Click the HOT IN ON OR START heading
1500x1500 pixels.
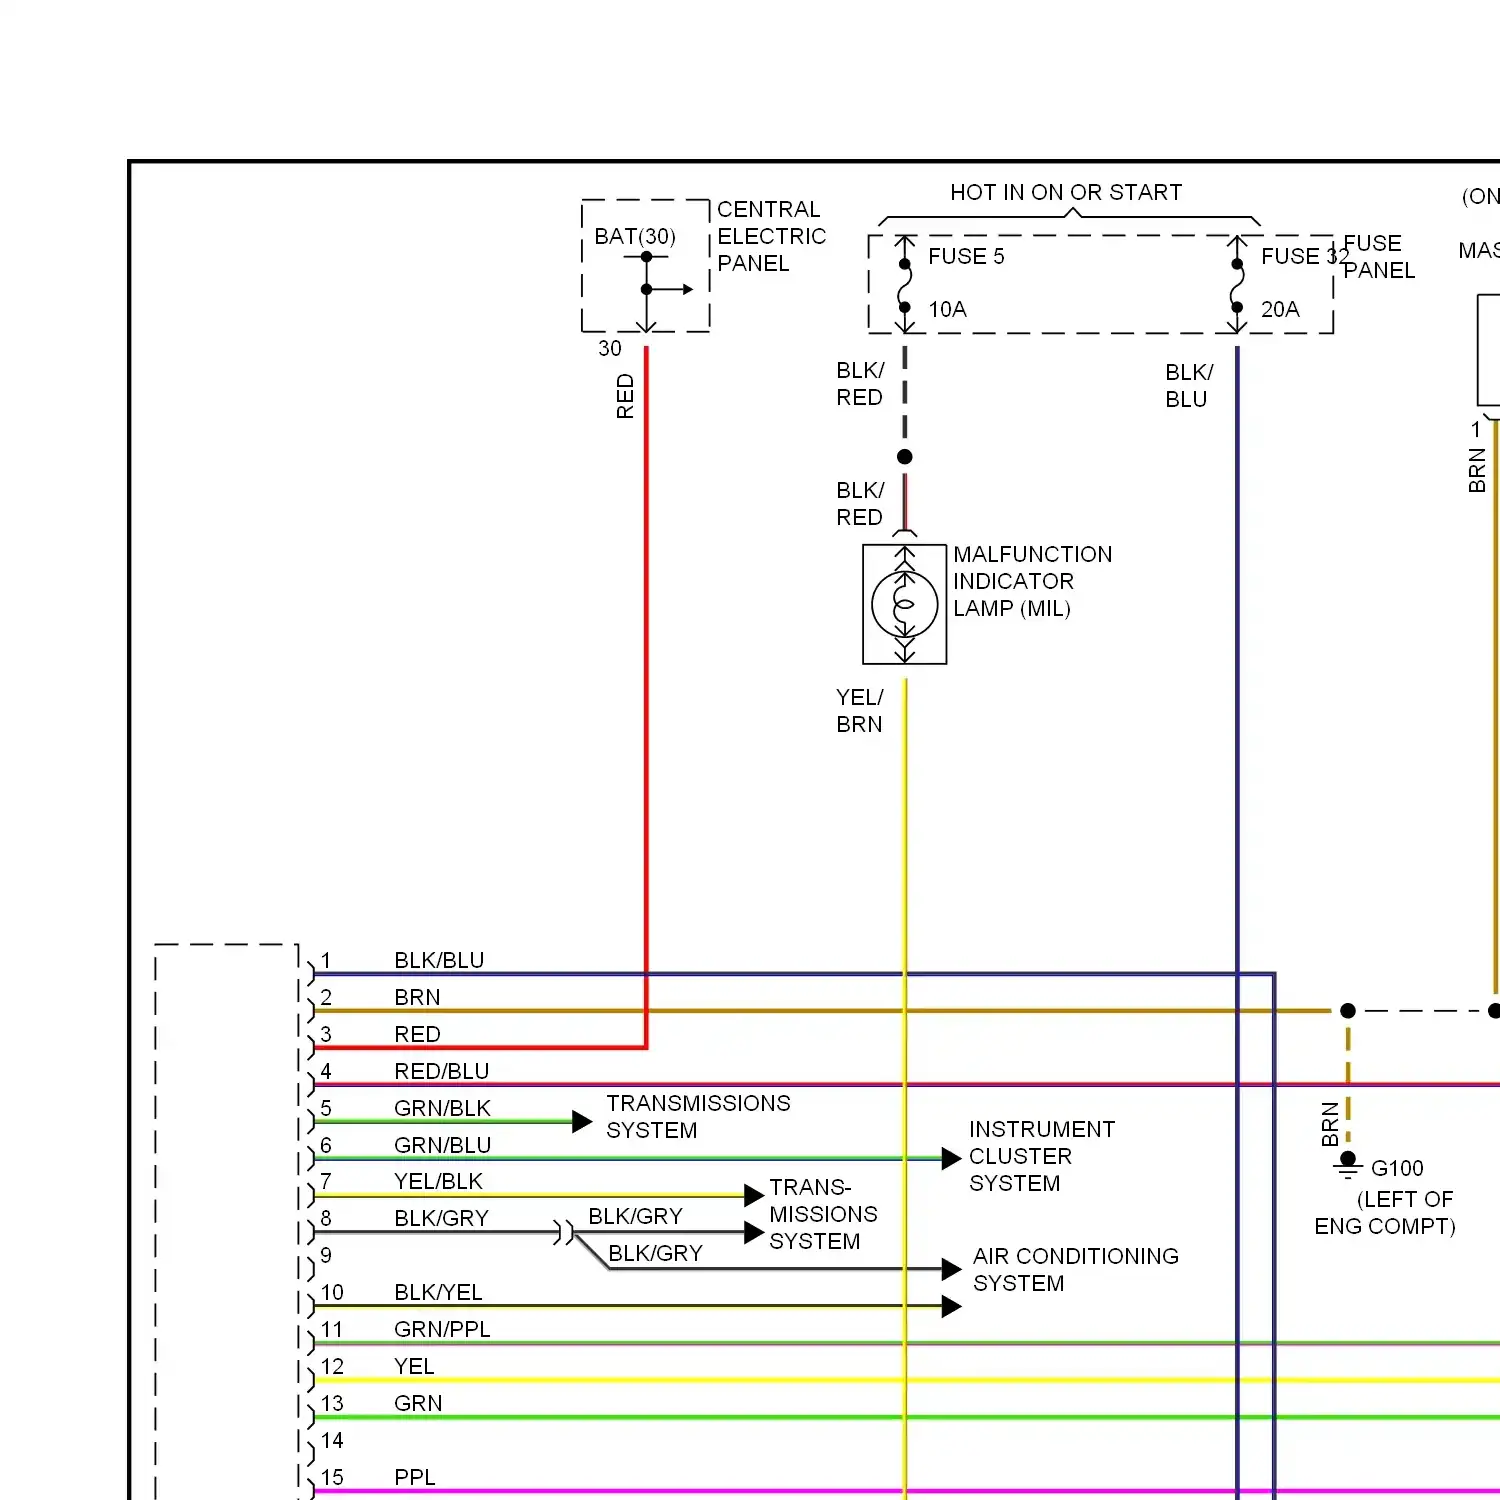coord(1066,192)
